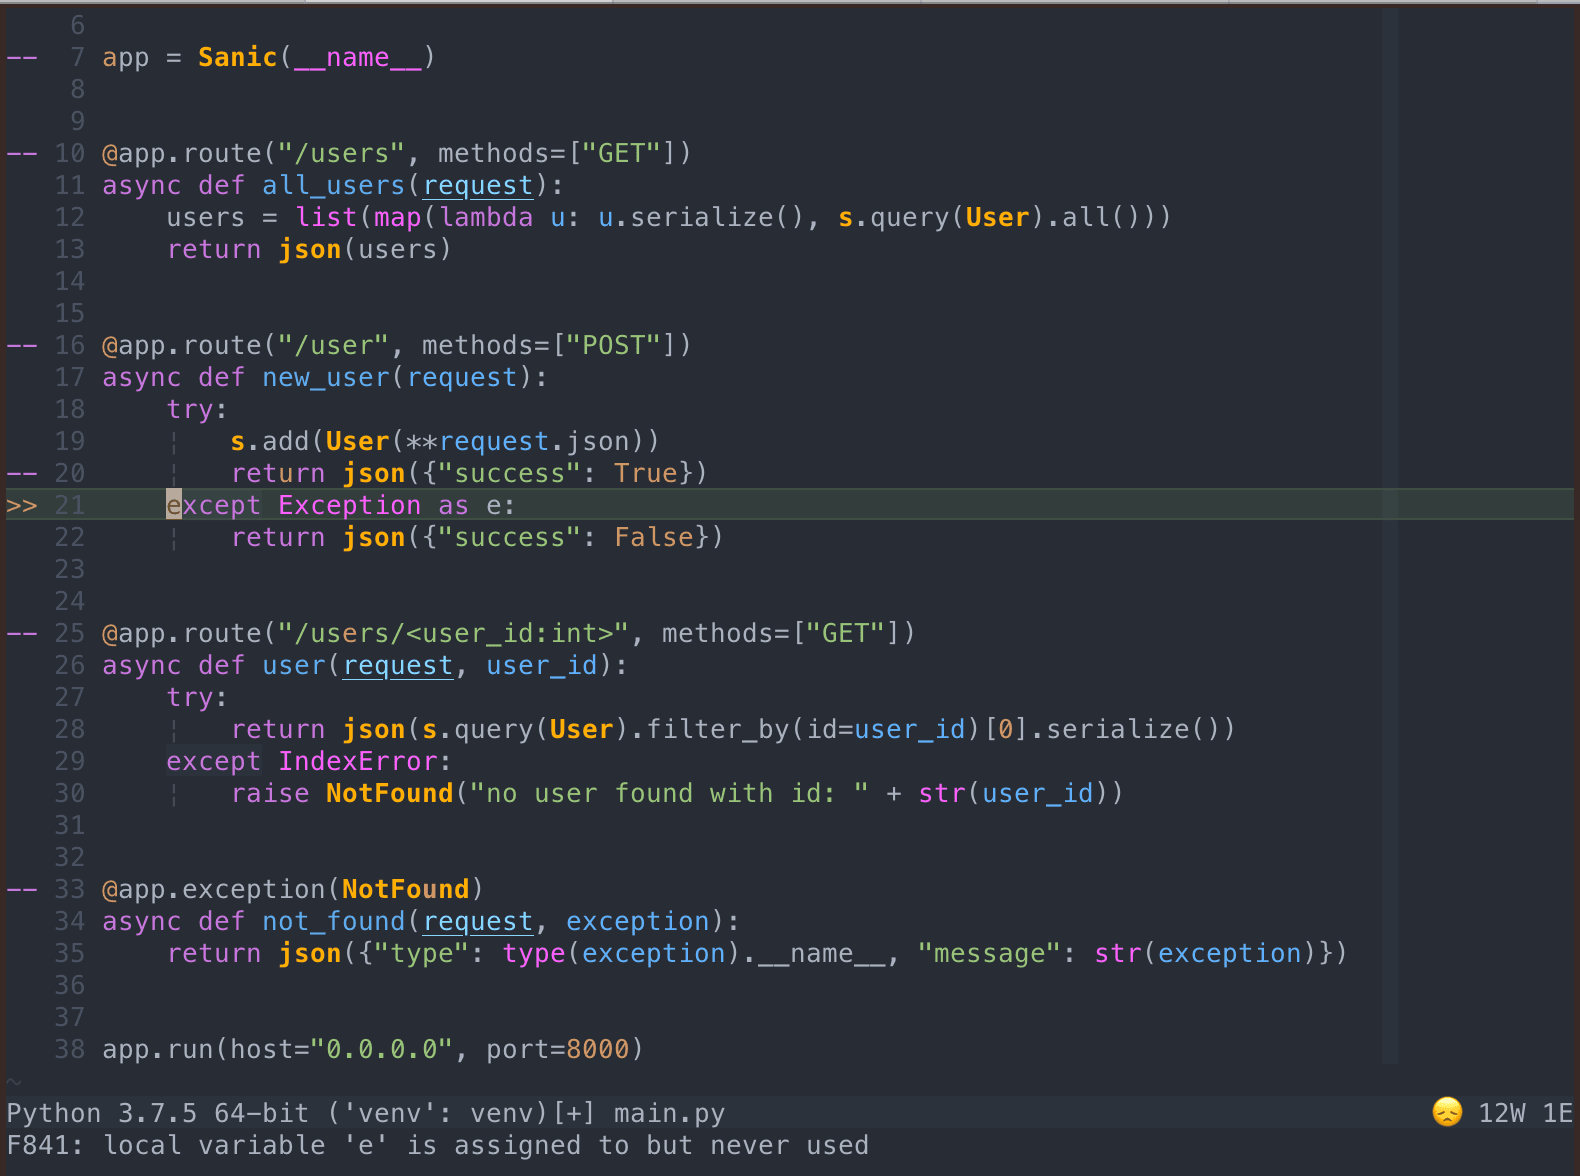
Task: Click function name 'not_found' on line 34
Action: click(334, 921)
